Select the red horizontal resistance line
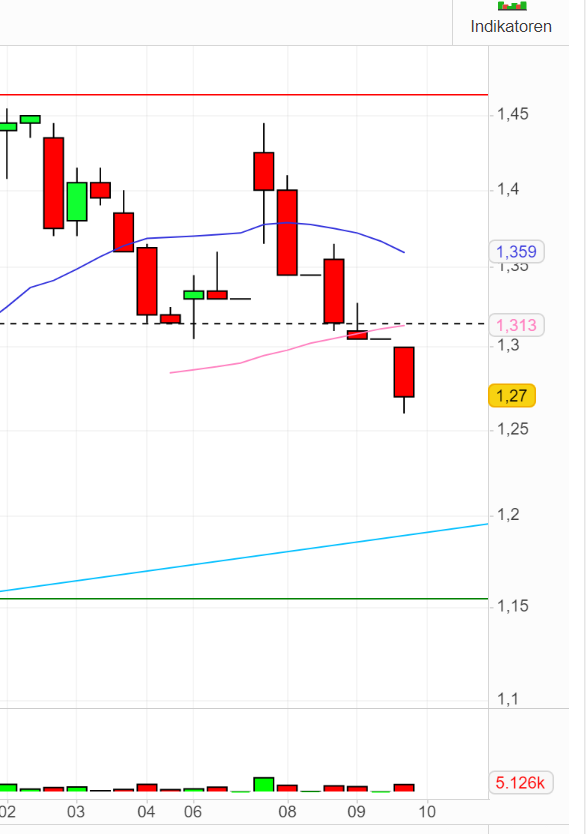Image resolution: width=586 pixels, height=834 pixels. (244, 95)
